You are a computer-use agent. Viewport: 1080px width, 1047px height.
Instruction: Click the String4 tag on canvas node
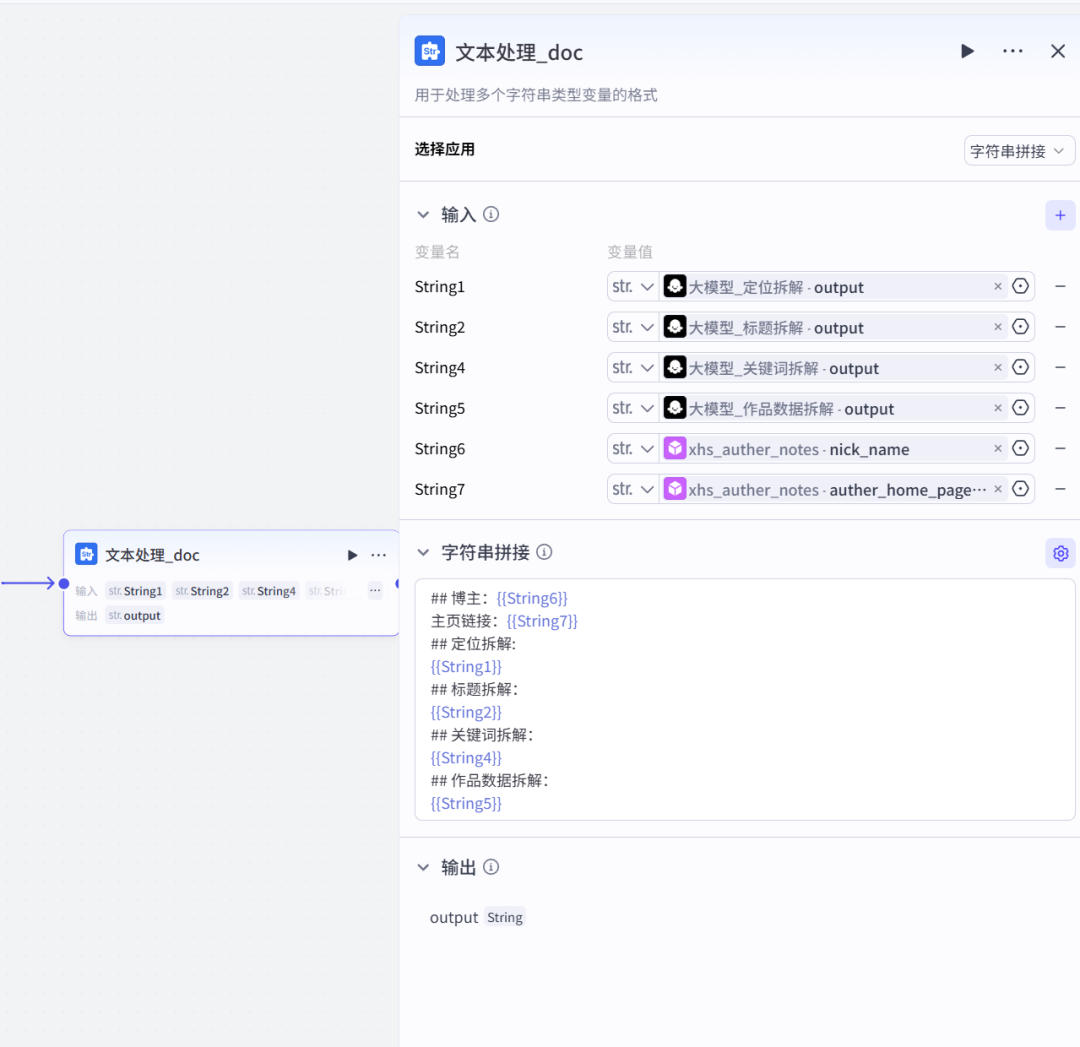[269, 591]
